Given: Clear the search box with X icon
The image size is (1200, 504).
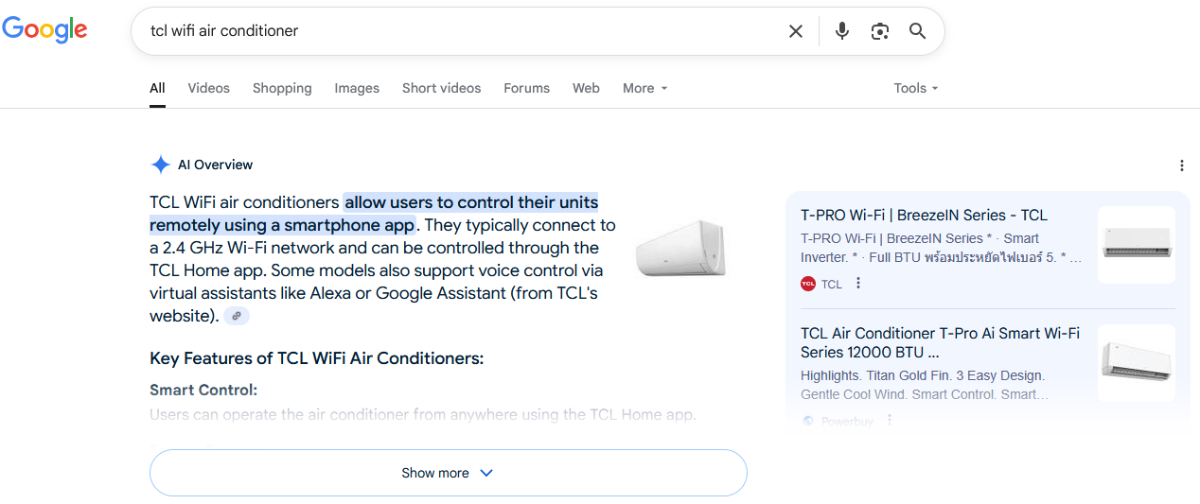Looking at the screenshot, I should 796,31.
